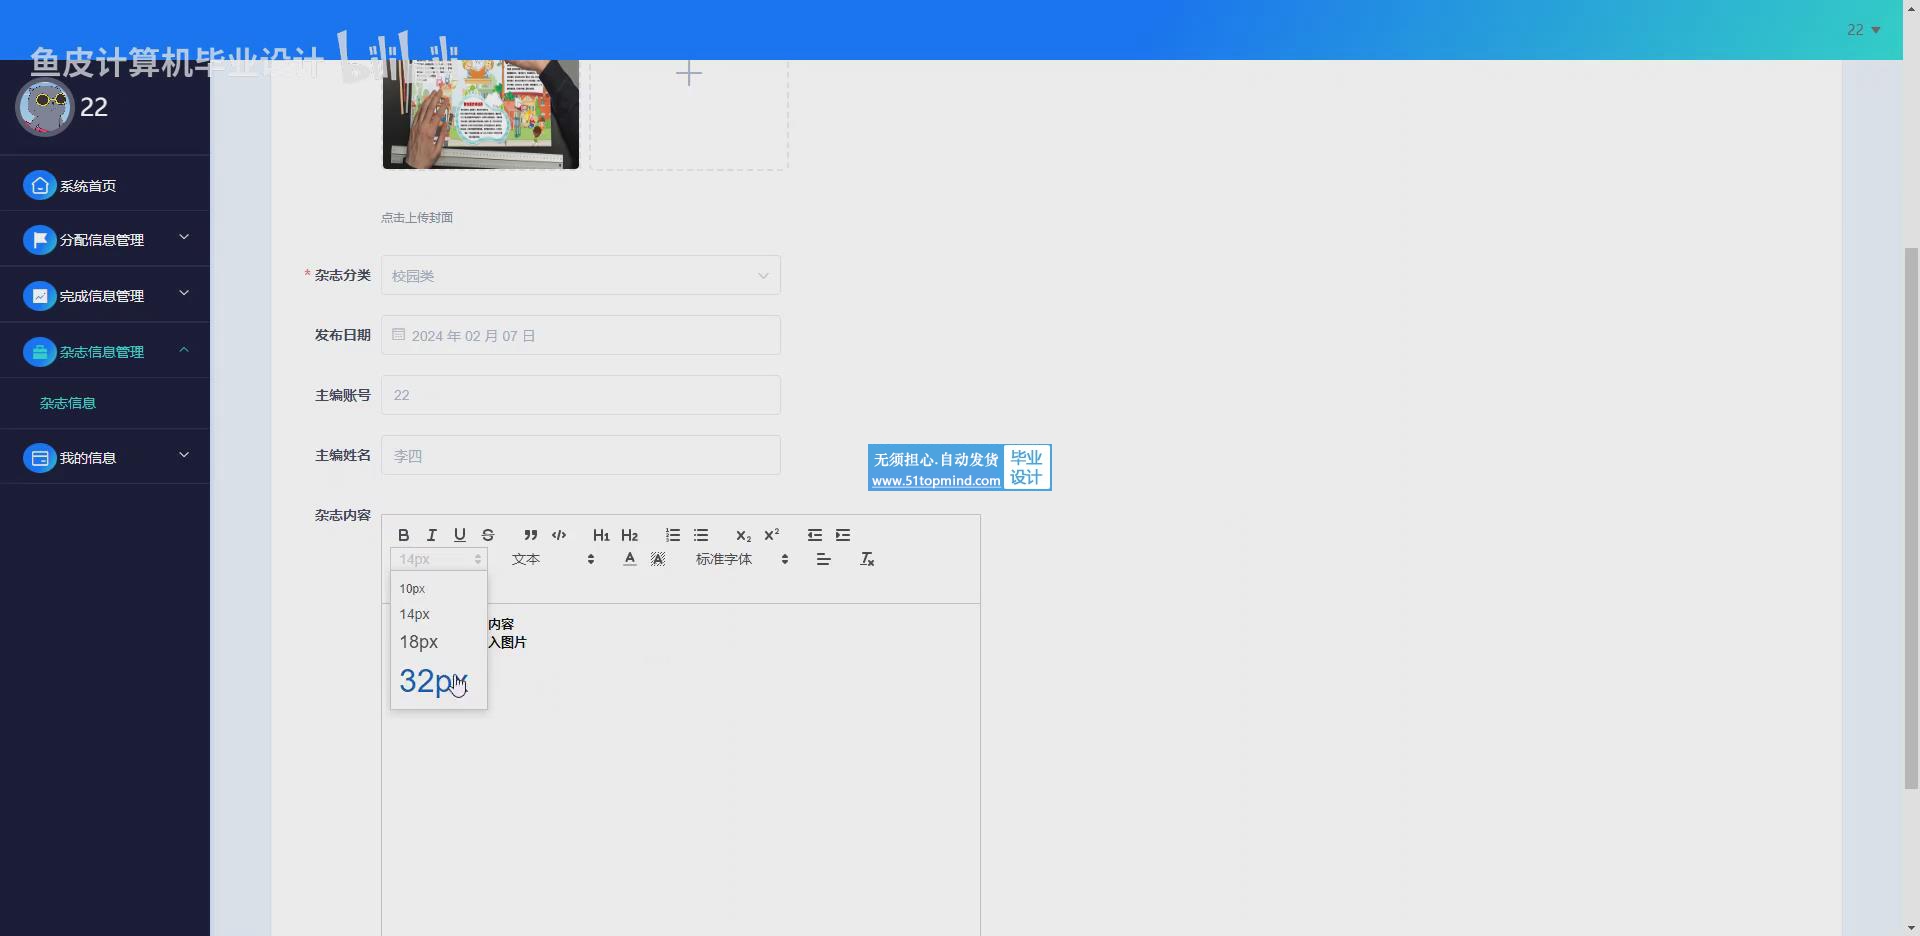Underline the selected editor text

point(460,535)
